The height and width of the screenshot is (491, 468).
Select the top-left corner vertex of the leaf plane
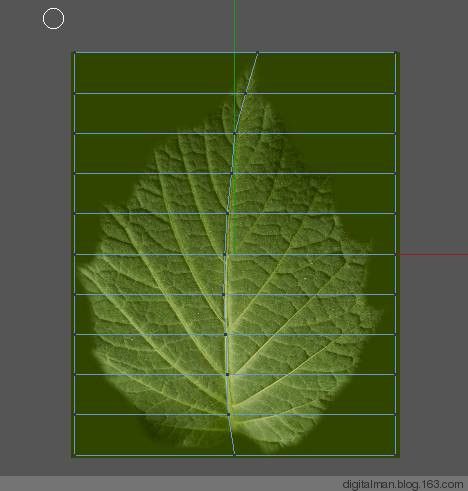(x=75, y=52)
